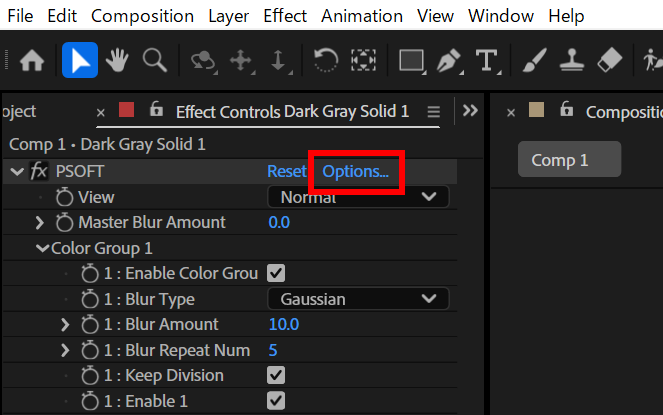Select the Rotation tool
663x415 pixels.
[326, 61]
